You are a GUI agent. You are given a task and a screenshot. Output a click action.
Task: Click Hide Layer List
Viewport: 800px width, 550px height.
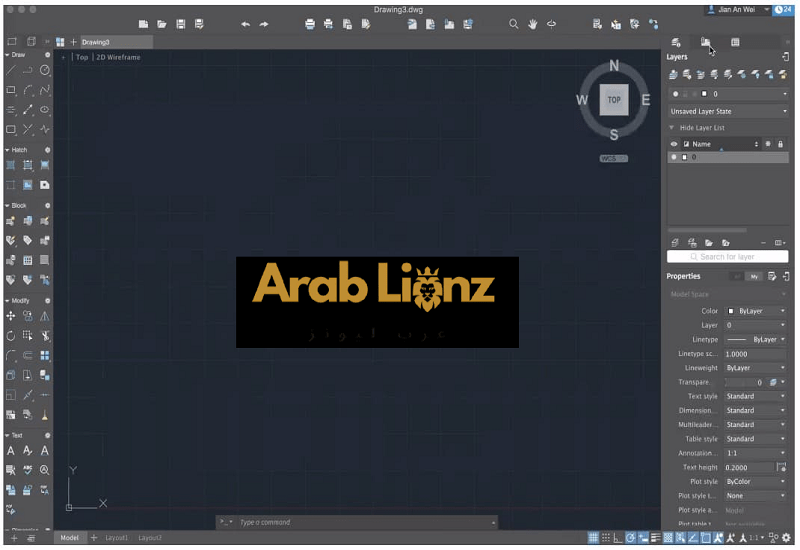tap(702, 128)
